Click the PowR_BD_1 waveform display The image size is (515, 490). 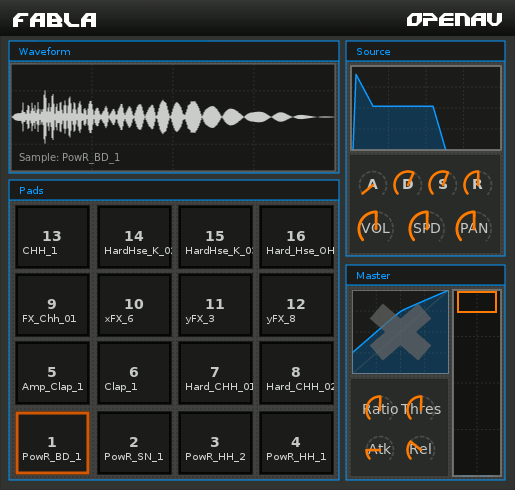pos(173,117)
